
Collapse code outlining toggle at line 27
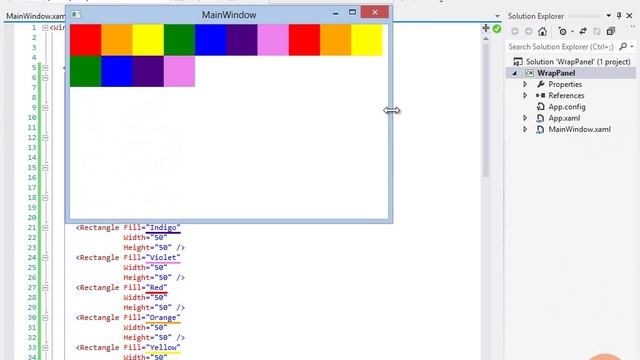tap(45, 288)
